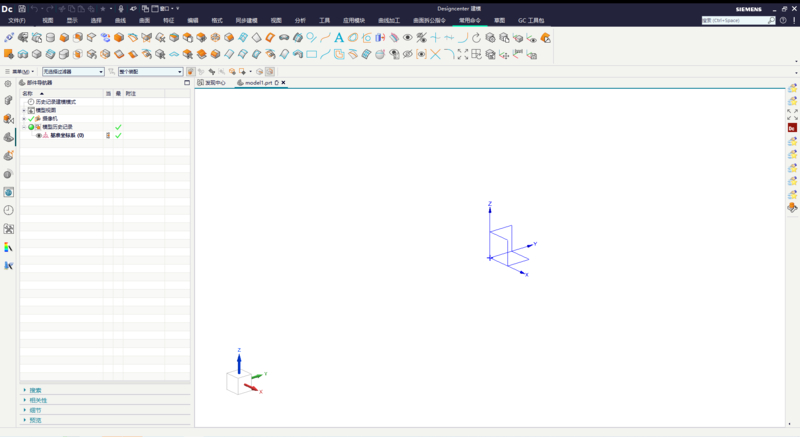800x437 pixels.
Task: Click the Part Navigator icon in the left sidebar
Action: [9, 137]
